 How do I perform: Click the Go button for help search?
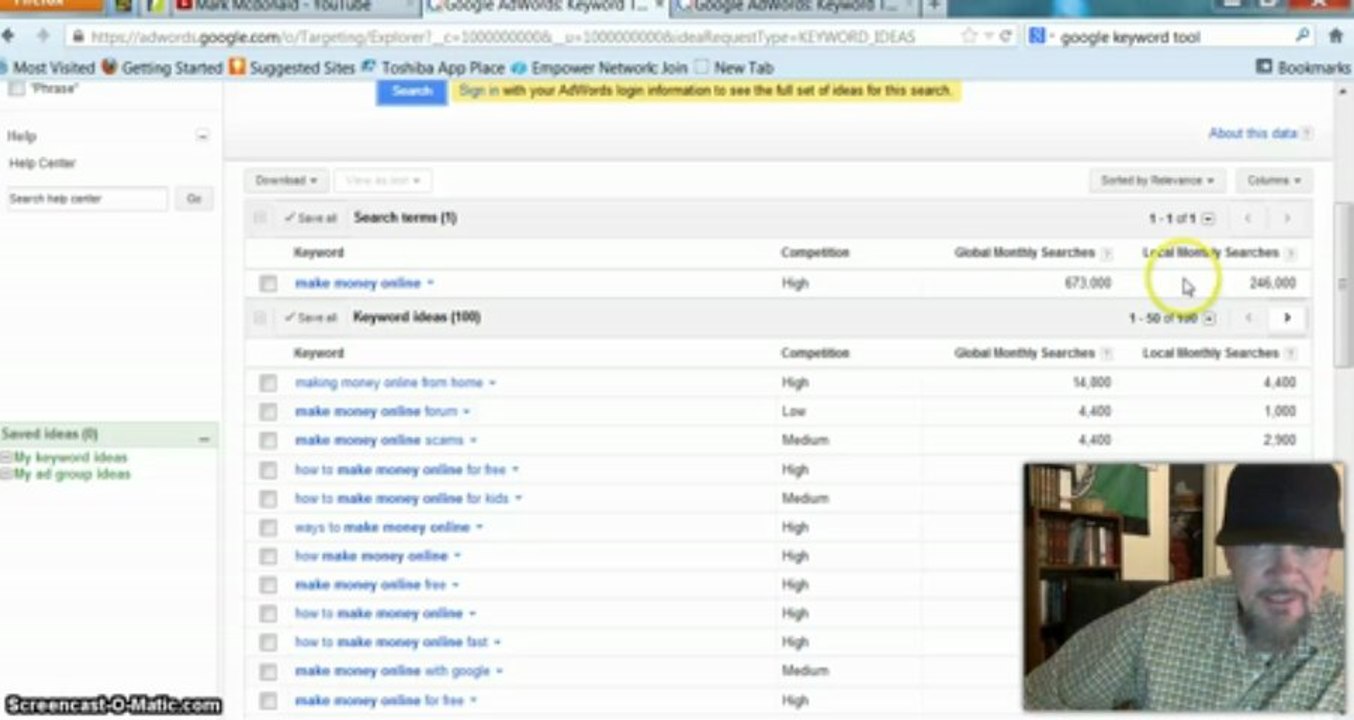194,199
